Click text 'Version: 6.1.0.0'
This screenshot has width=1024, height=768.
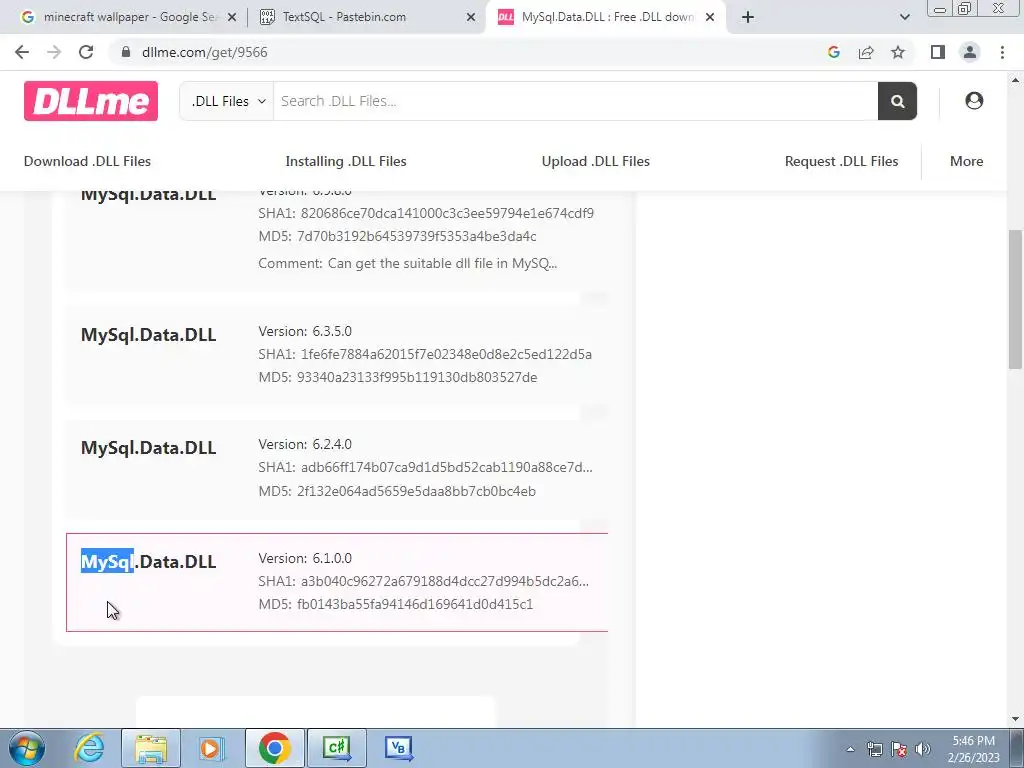pyautogui.click(x=305, y=558)
